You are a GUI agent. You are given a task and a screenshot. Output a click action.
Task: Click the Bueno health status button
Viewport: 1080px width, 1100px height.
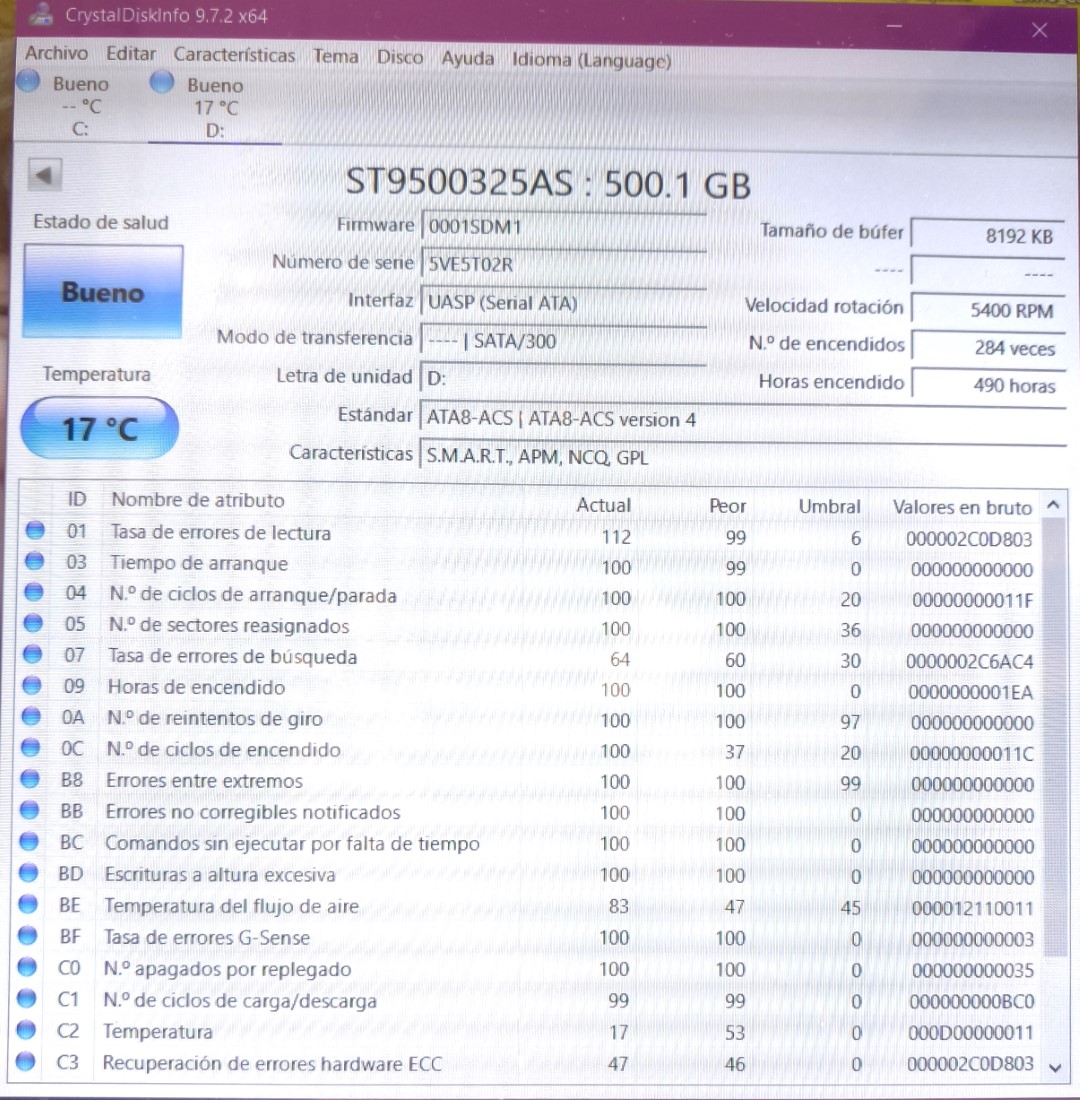tap(102, 292)
